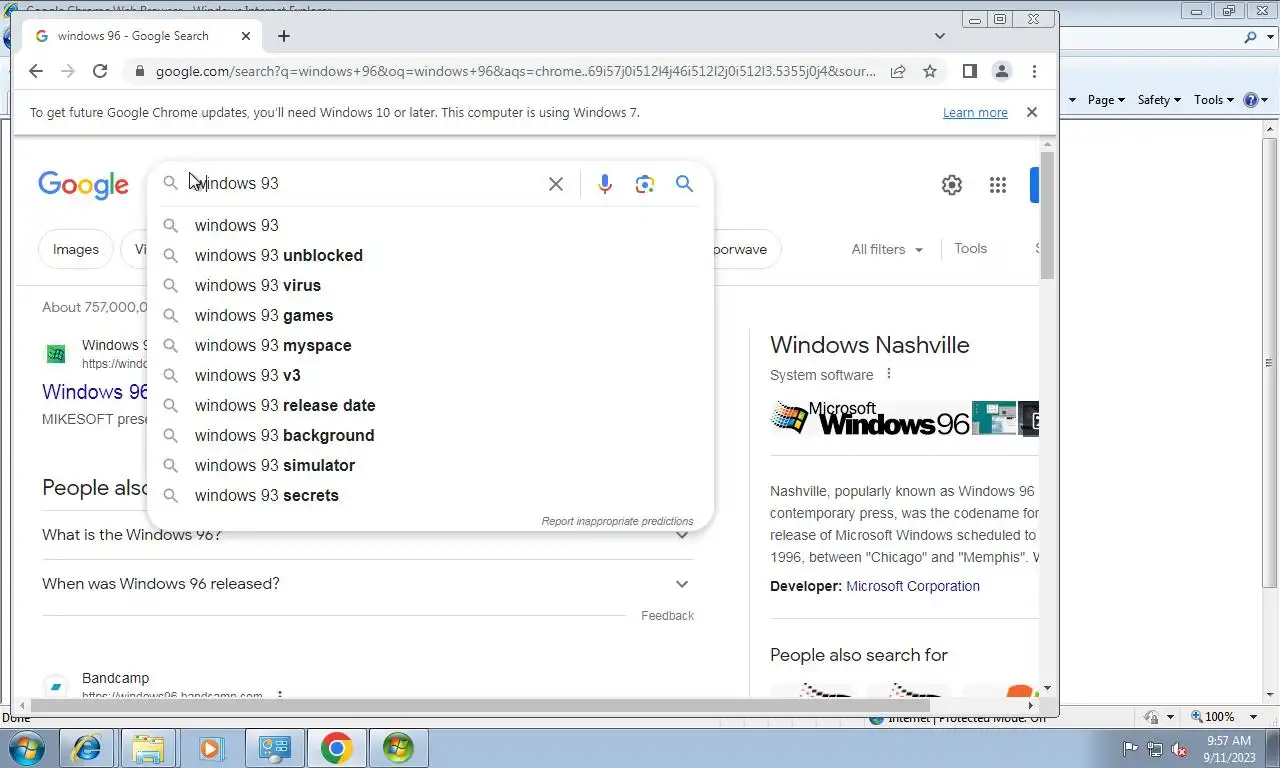Open Internet Explorer Tools menu
This screenshot has height=768, width=1280.
pyautogui.click(x=1215, y=100)
